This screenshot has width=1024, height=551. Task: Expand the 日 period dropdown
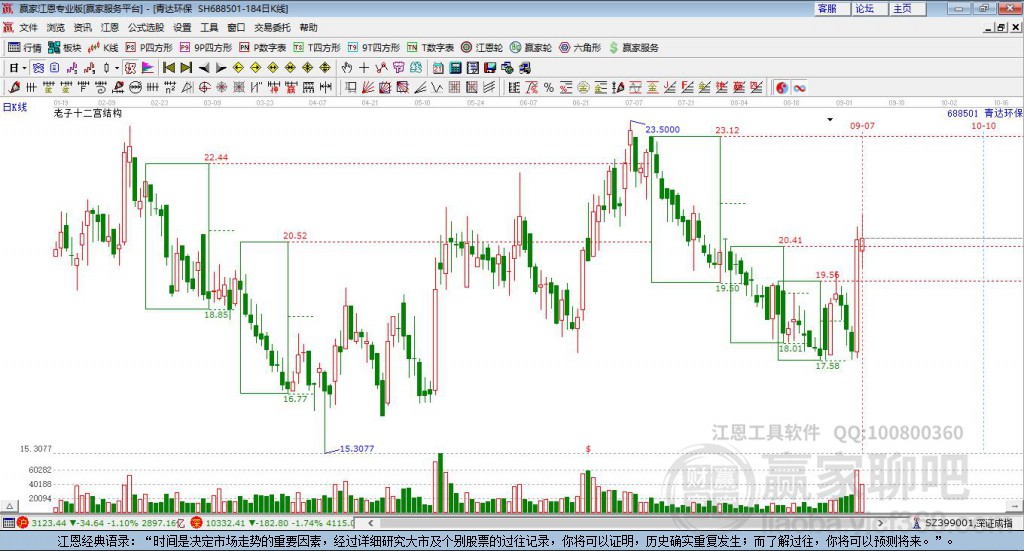pos(24,68)
